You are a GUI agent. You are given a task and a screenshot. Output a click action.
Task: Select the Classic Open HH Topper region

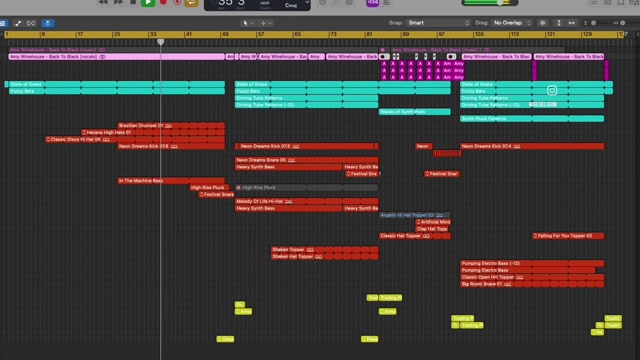[x=532, y=277]
